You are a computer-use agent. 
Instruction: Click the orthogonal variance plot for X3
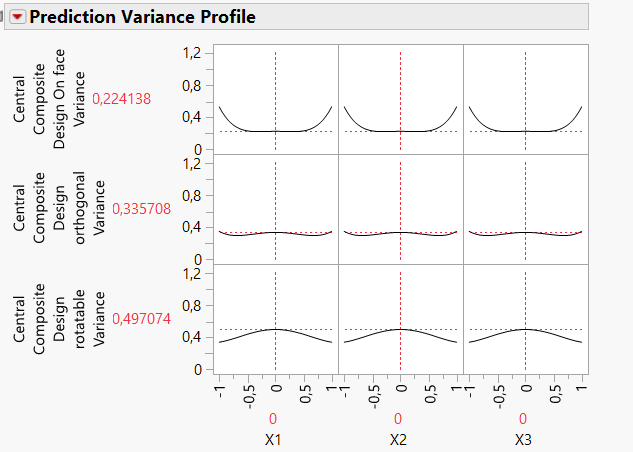[x=526, y=209]
